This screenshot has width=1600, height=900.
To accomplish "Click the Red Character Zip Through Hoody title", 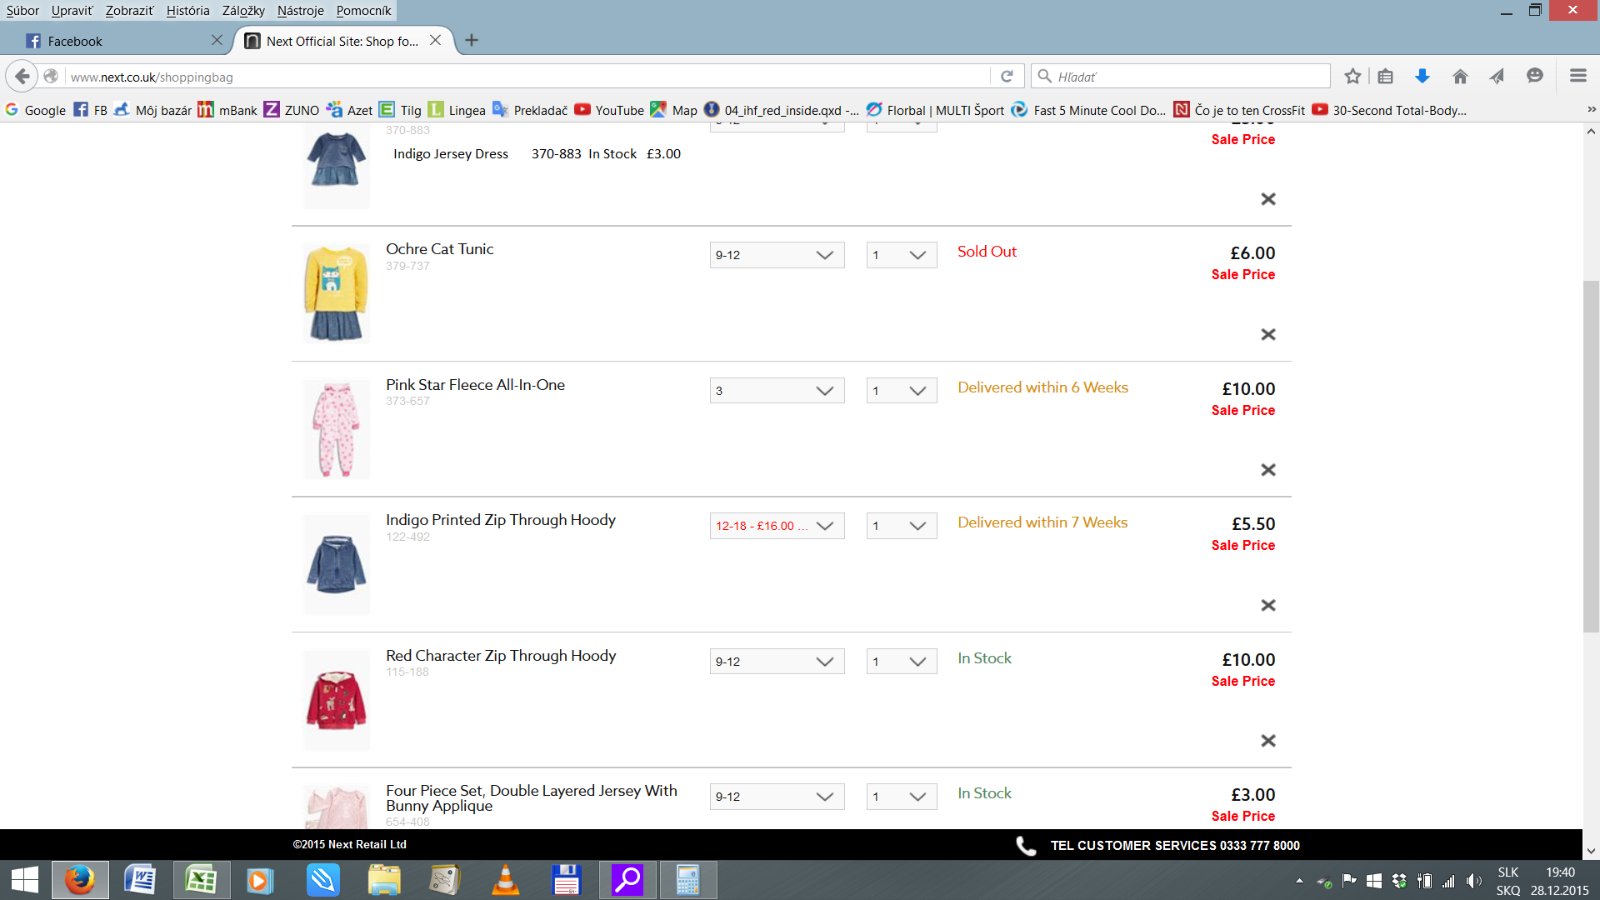I will [x=501, y=656].
